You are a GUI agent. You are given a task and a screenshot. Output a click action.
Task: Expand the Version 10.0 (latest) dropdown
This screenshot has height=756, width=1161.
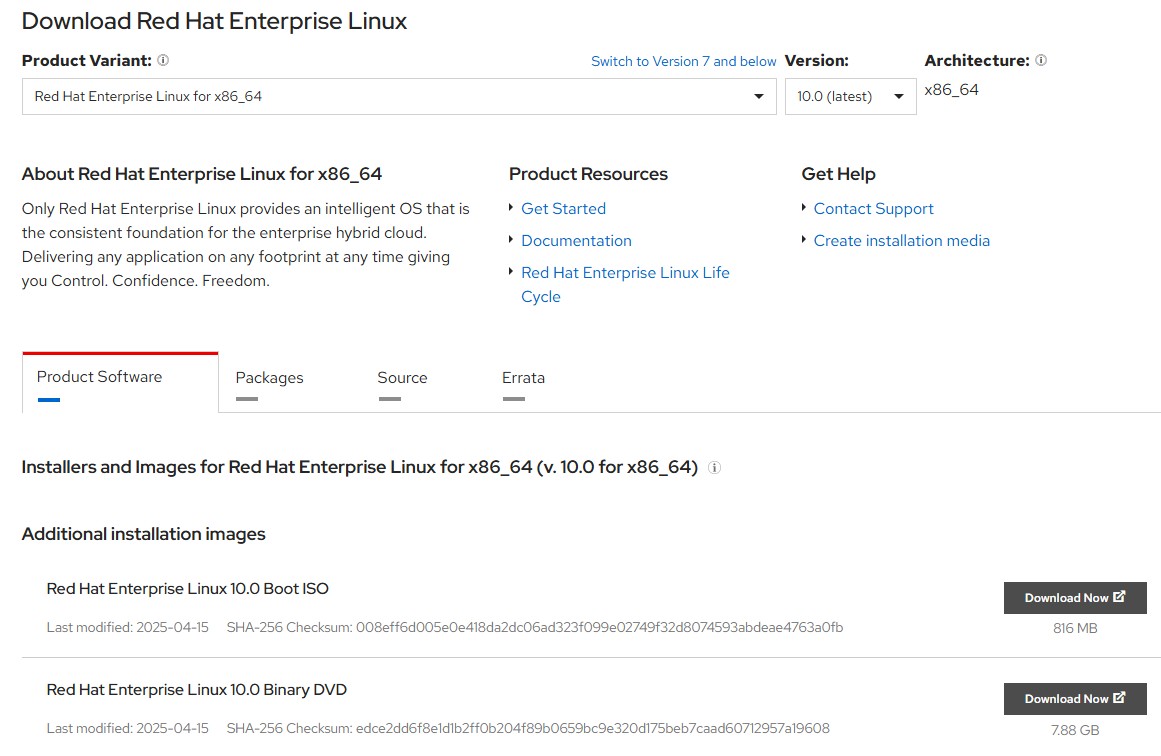pyautogui.click(x=851, y=96)
